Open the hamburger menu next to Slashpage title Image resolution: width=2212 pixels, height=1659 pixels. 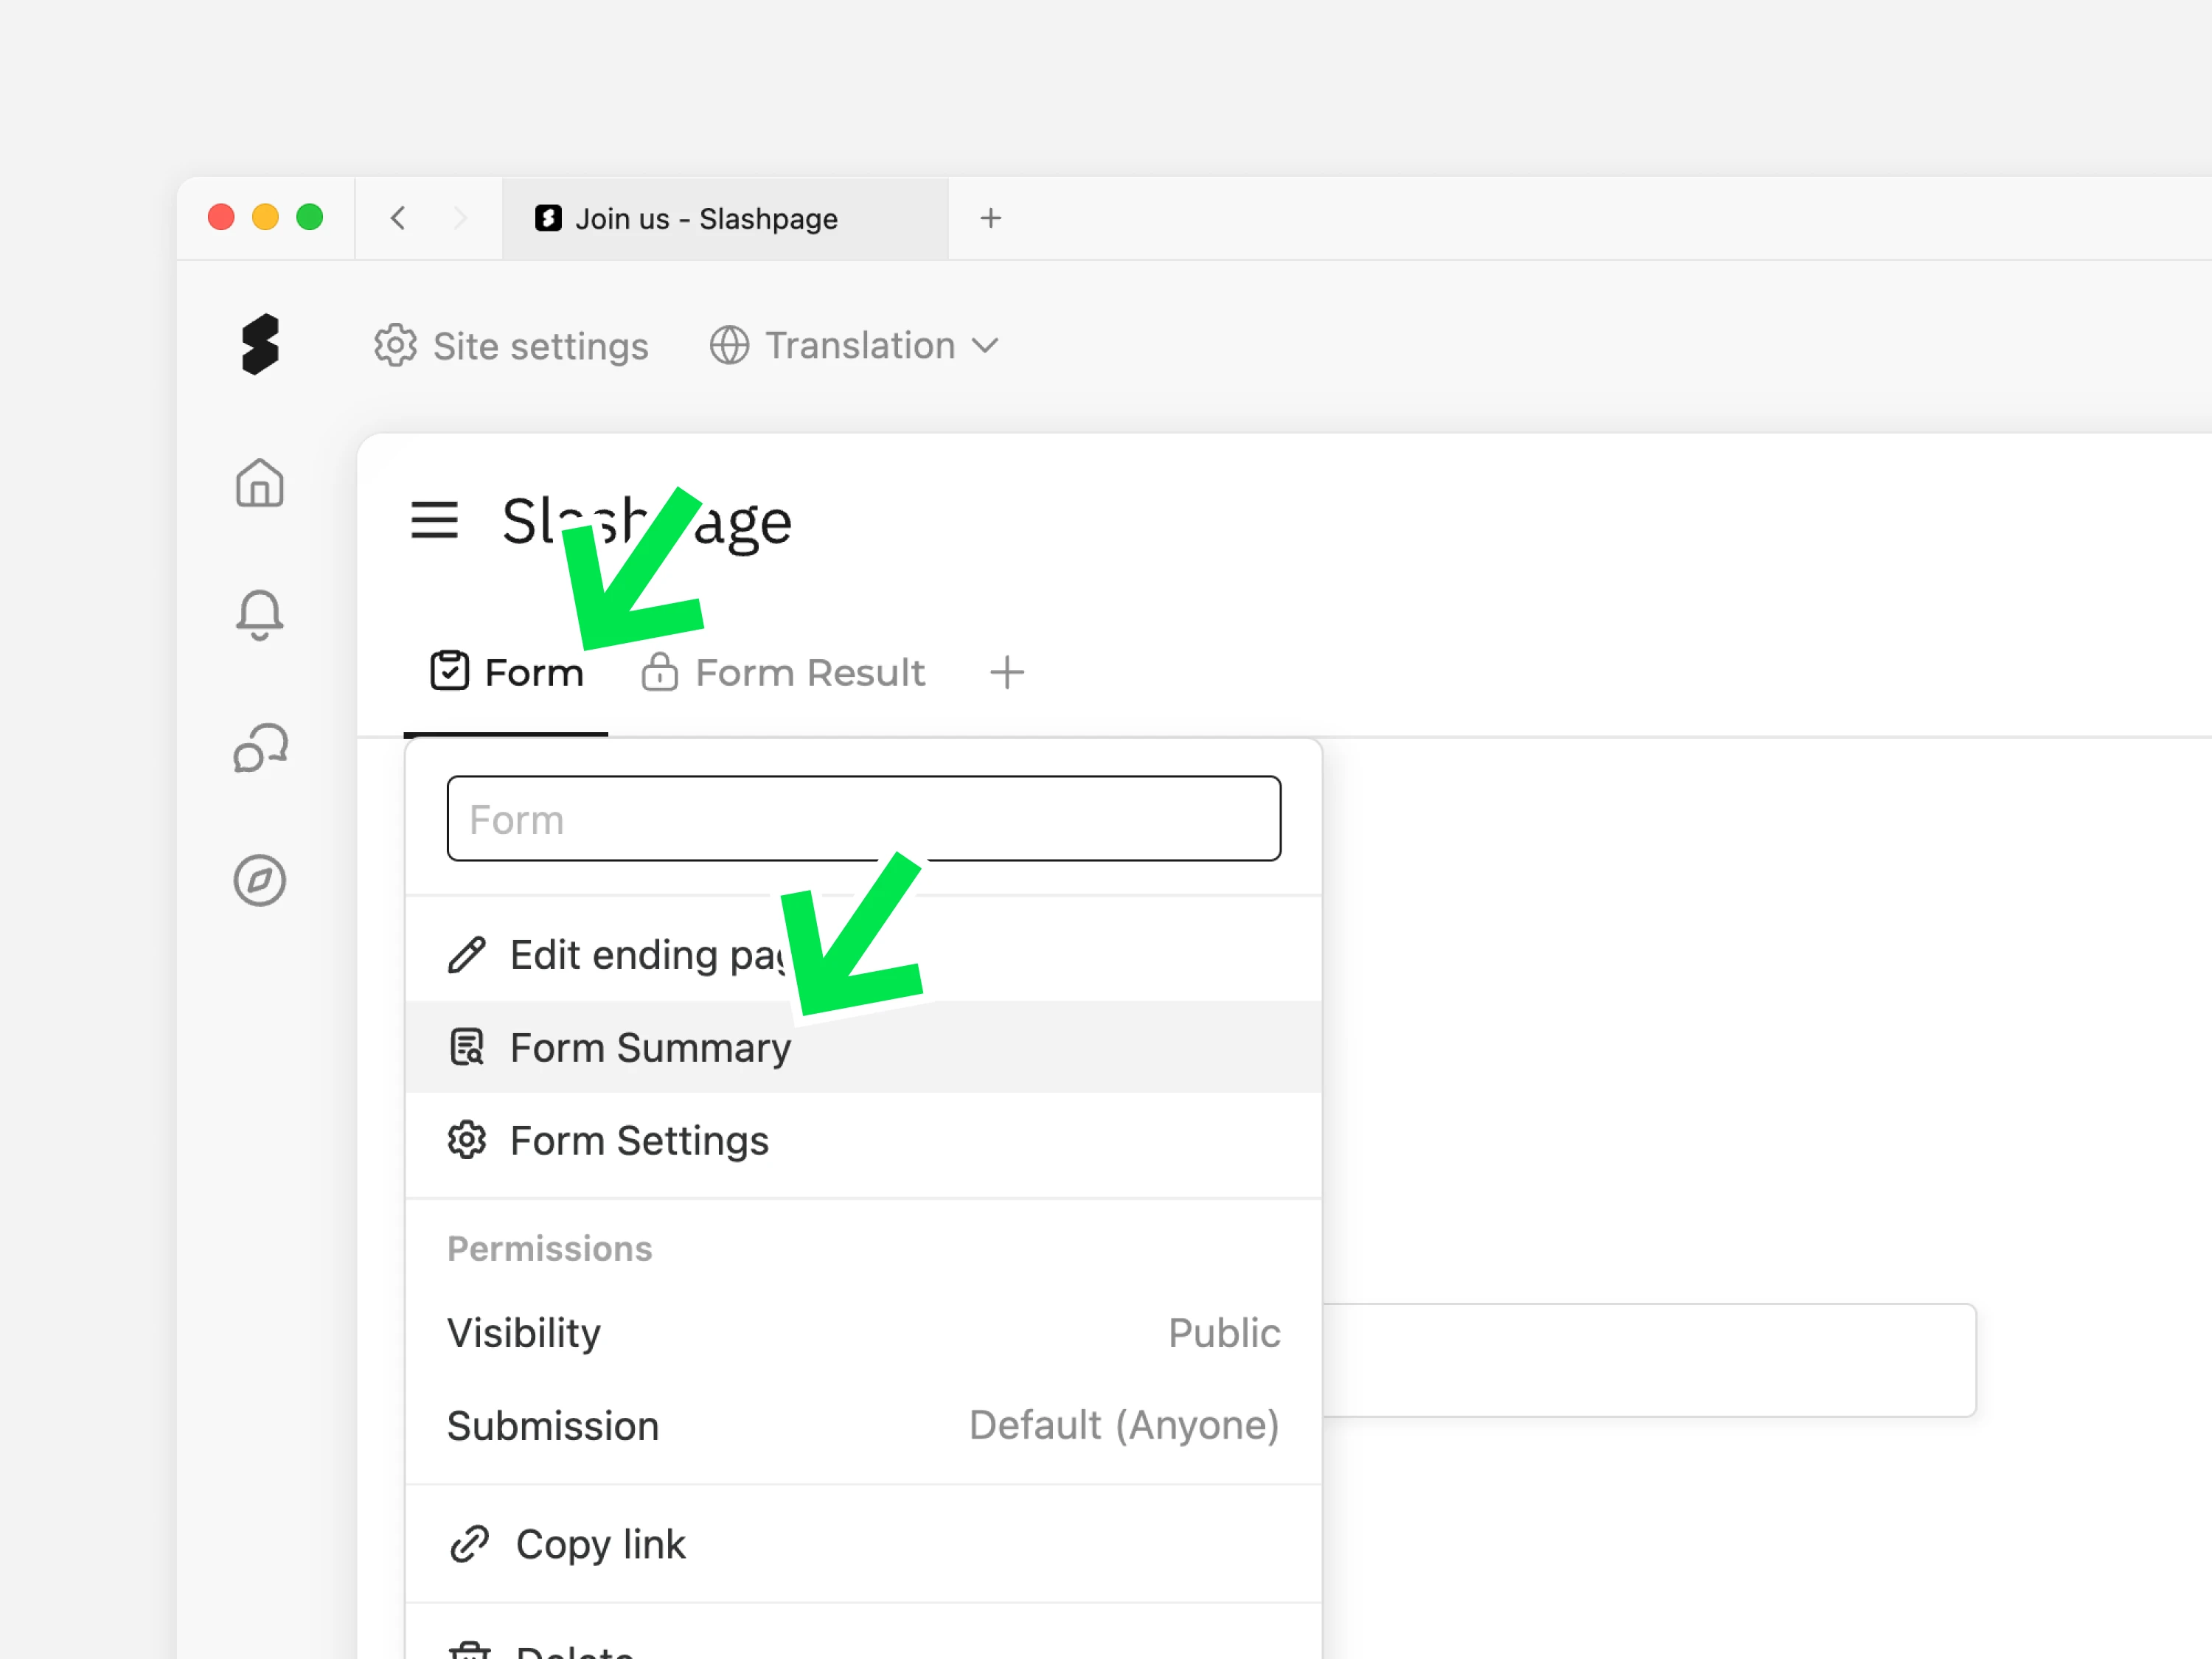434,520
